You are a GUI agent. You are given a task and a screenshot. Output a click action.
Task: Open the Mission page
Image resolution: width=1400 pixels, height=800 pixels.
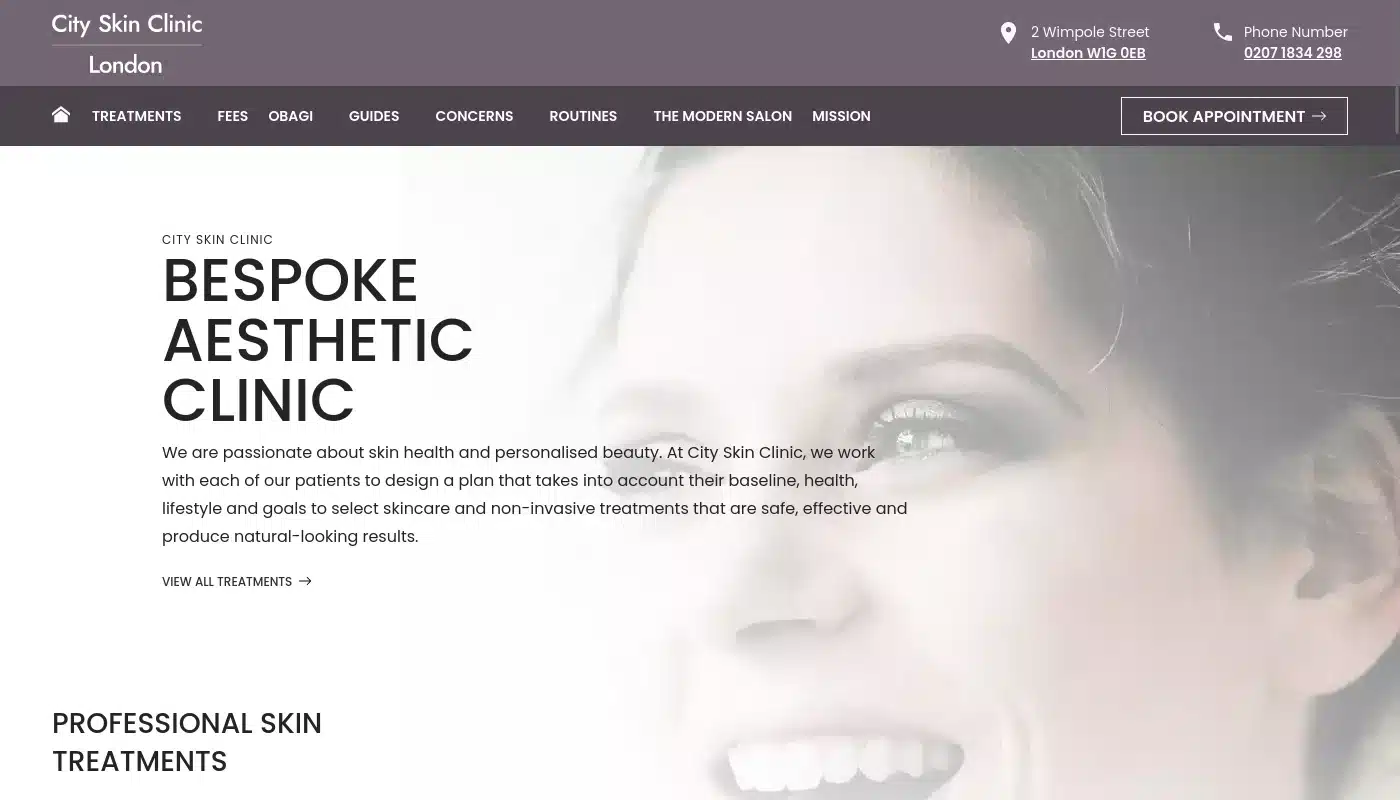coord(841,116)
